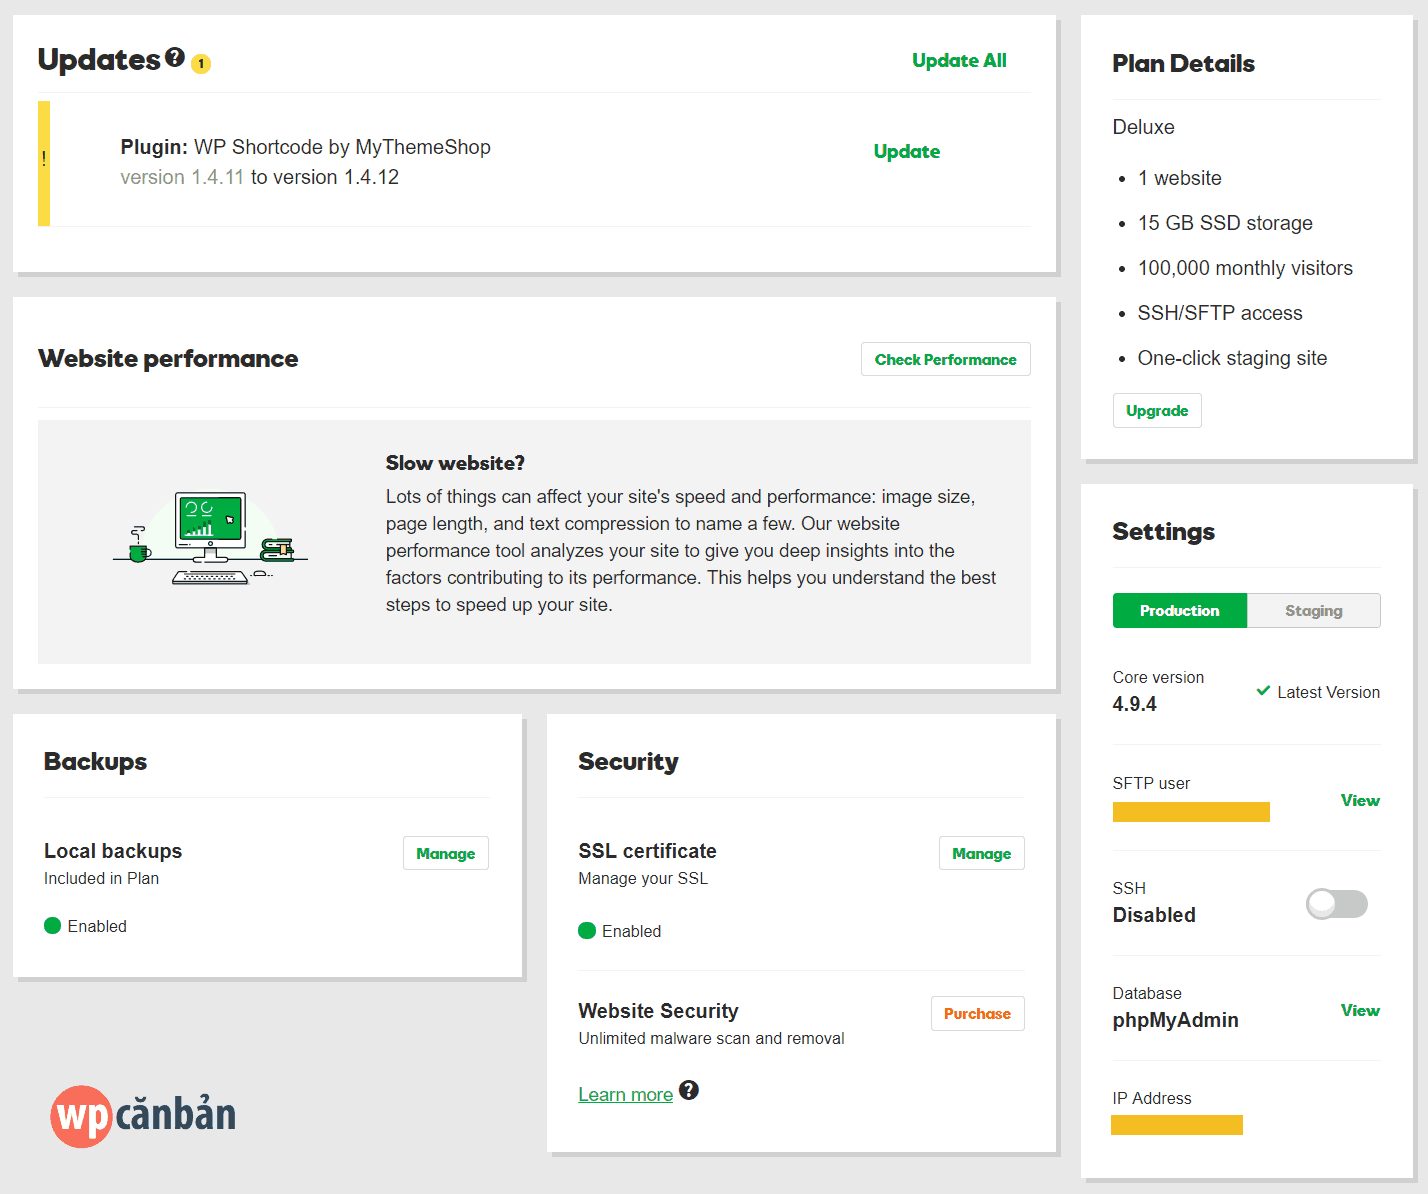Click the green Enabled dot under SSL certificate

coord(586,930)
